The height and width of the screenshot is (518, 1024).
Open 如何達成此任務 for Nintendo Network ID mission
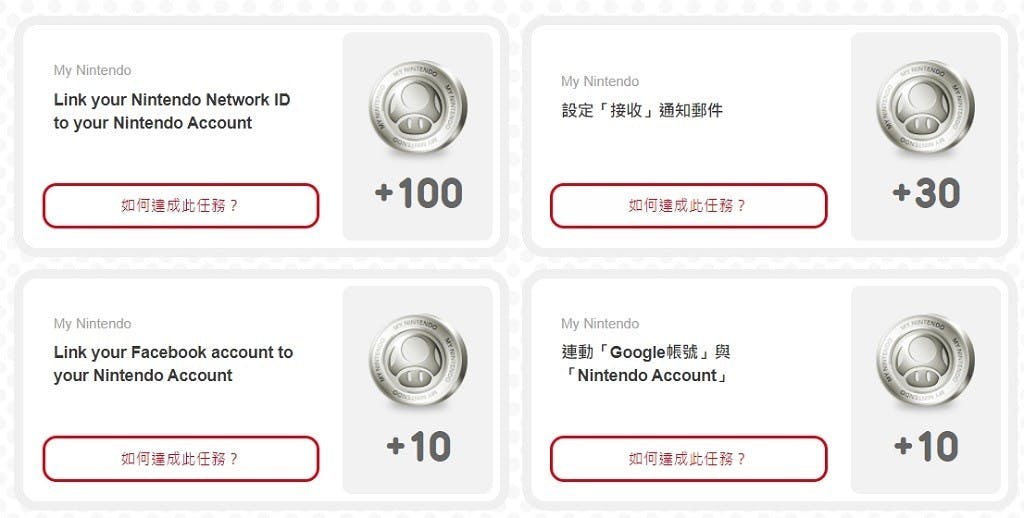181,206
